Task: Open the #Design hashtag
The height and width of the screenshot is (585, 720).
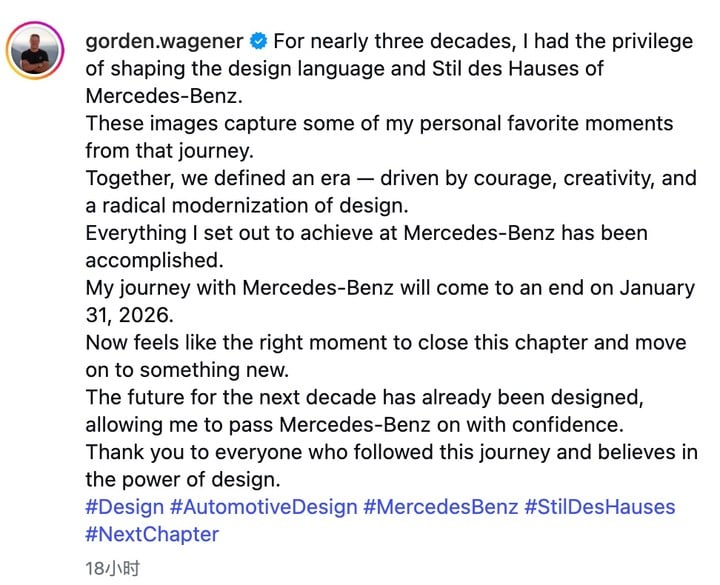Action: coord(124,507)
